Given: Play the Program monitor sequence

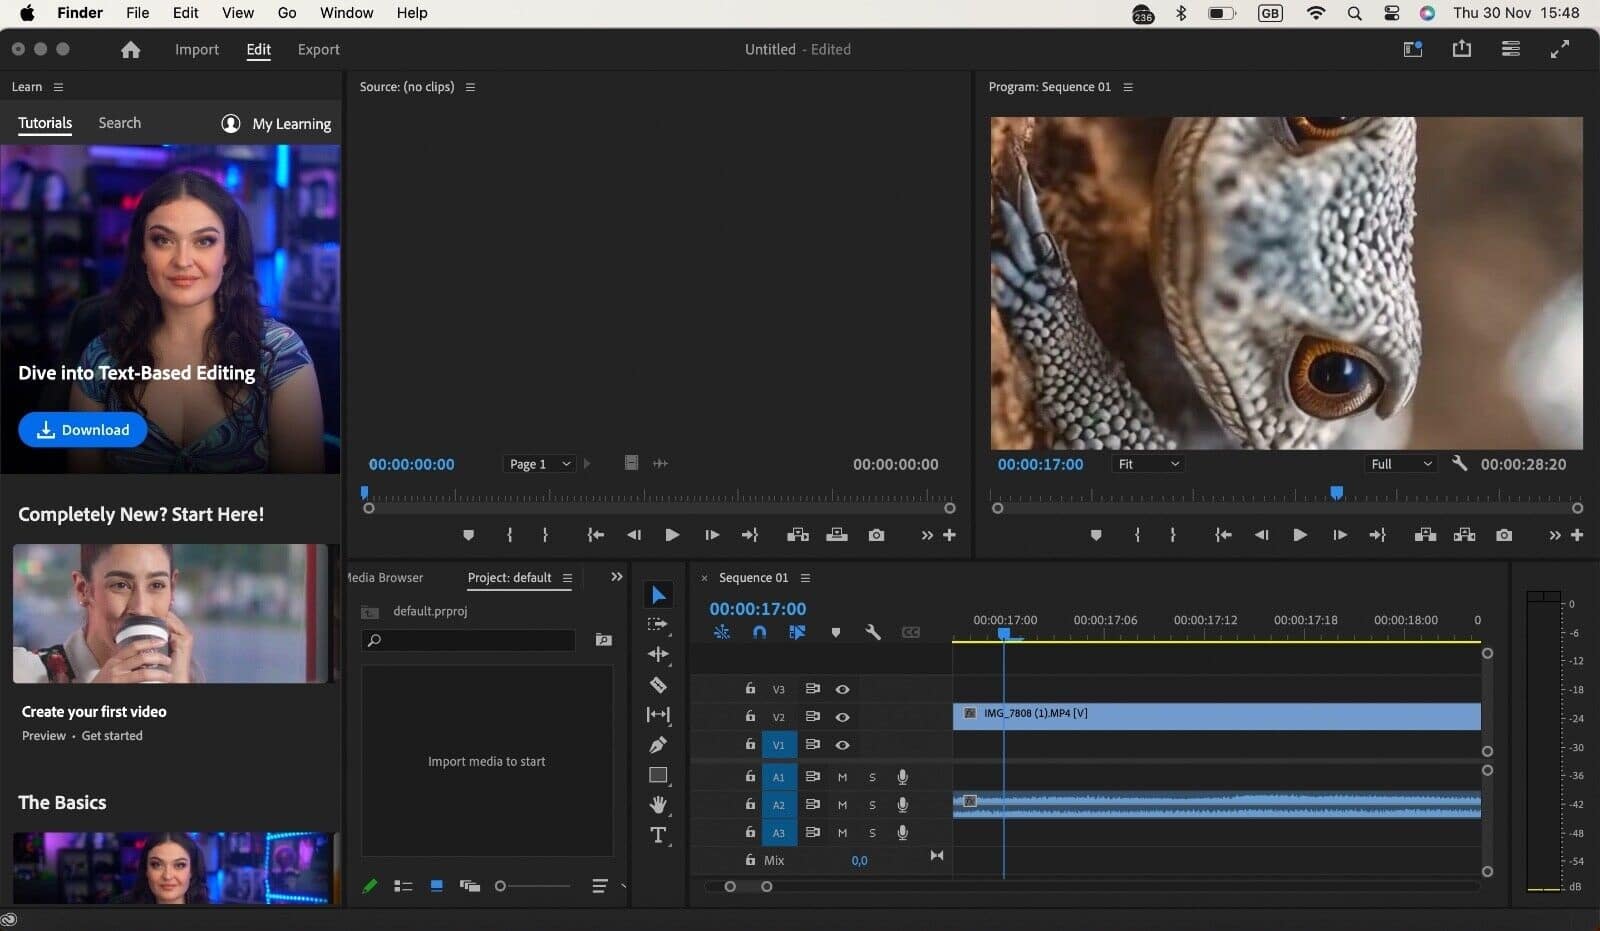Looking at the screenshot, I should [x=1300, y=535].
